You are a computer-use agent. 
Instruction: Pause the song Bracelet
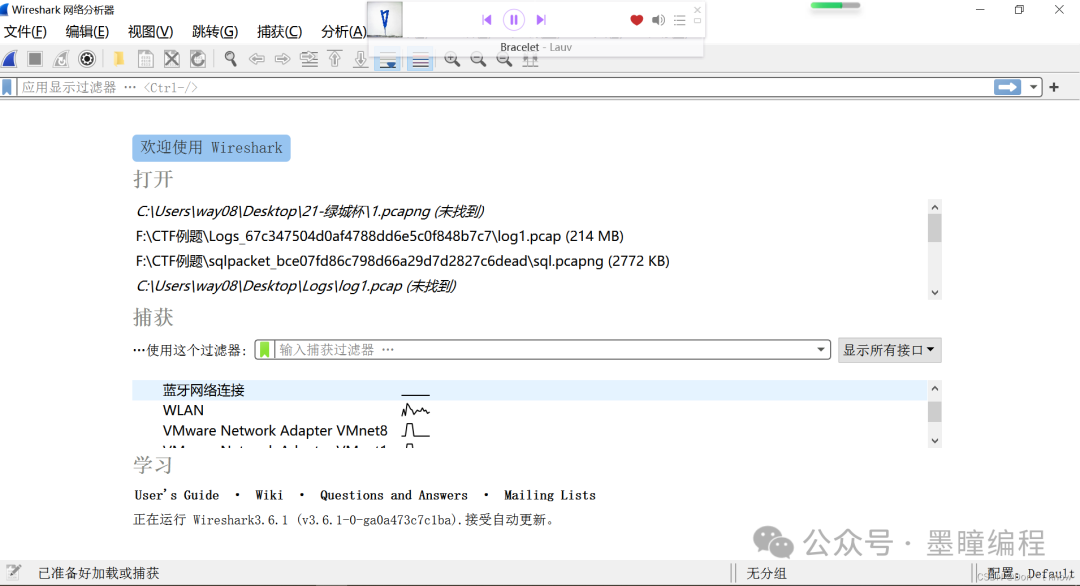[513, 20]
